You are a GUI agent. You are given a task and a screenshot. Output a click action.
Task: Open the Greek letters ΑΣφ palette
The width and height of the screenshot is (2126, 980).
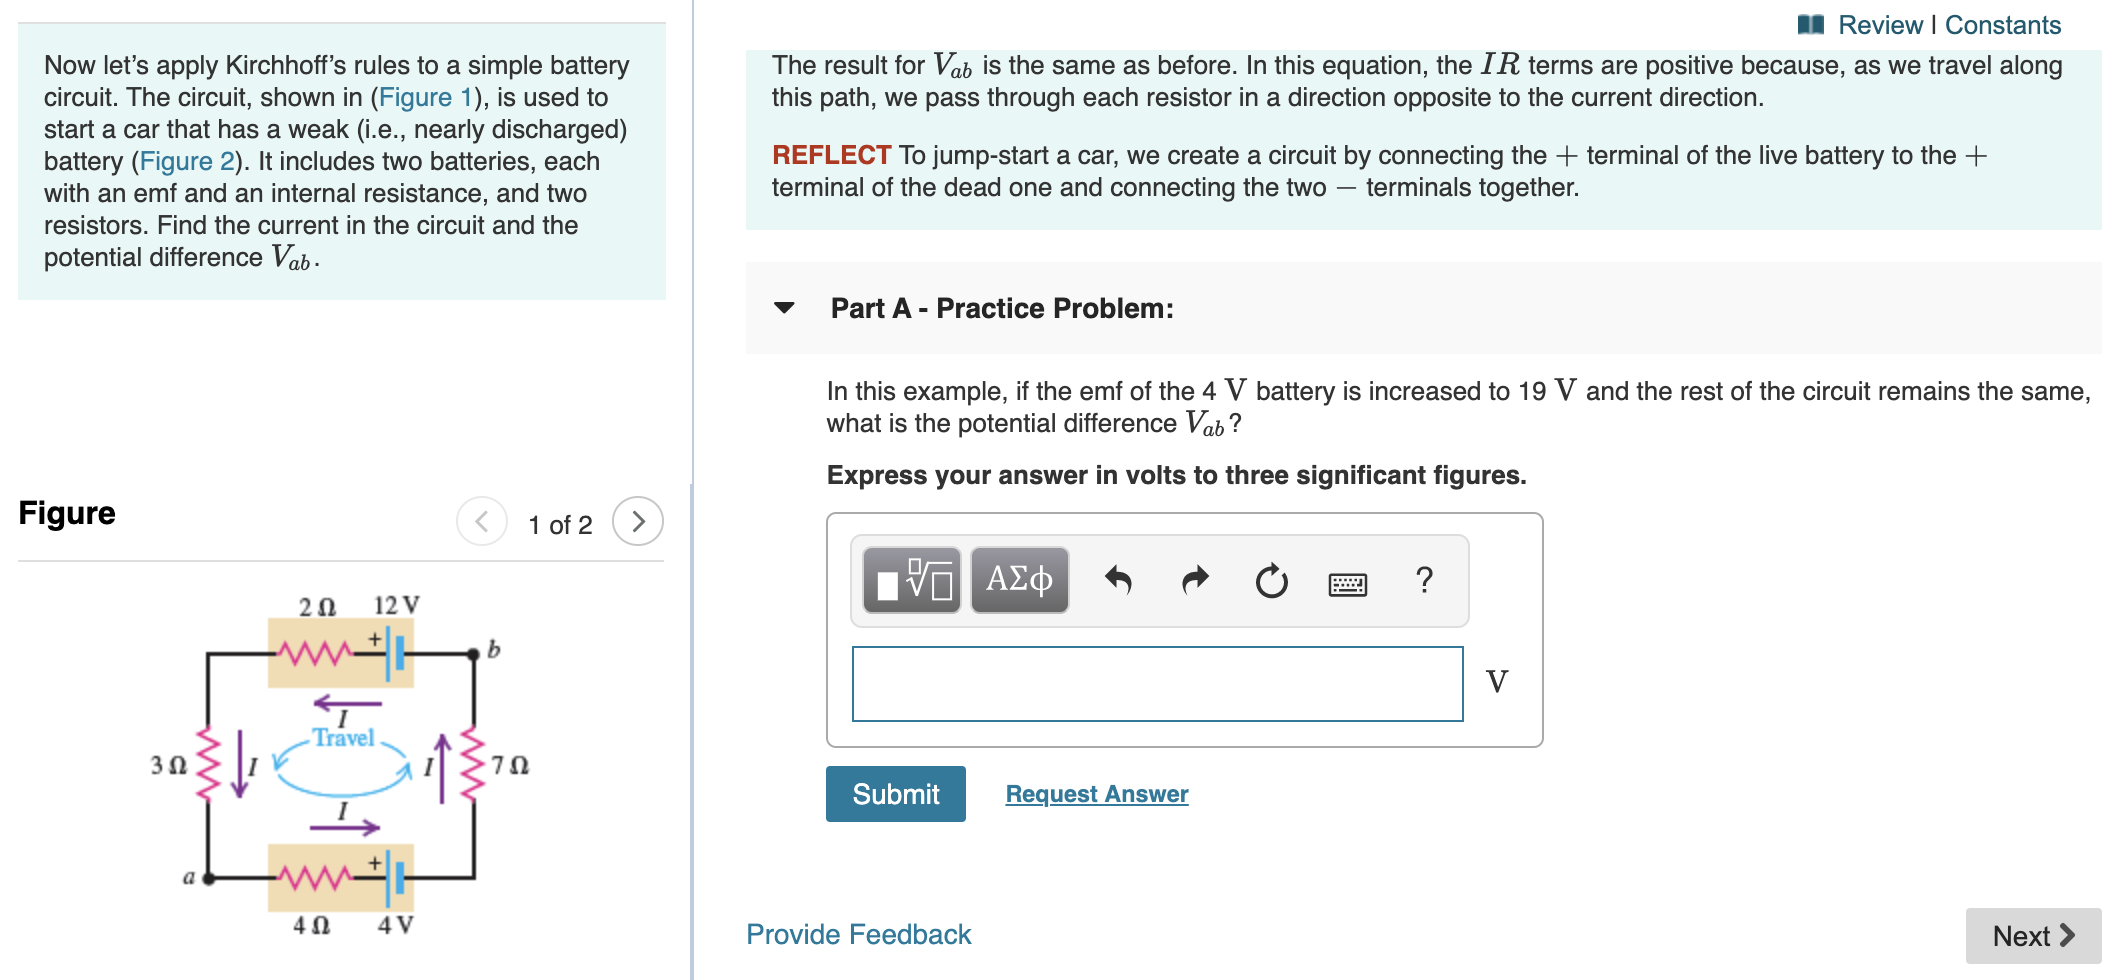(x=1018, y=580)
